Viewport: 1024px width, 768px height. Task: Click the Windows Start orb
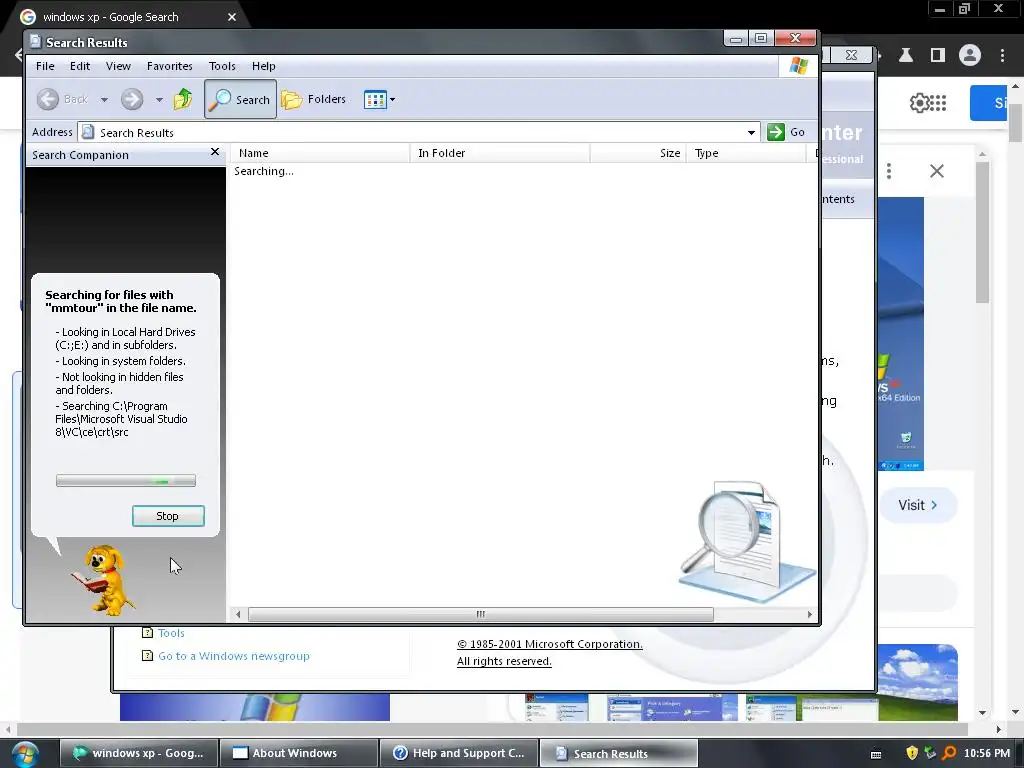(x=25, y=754)
